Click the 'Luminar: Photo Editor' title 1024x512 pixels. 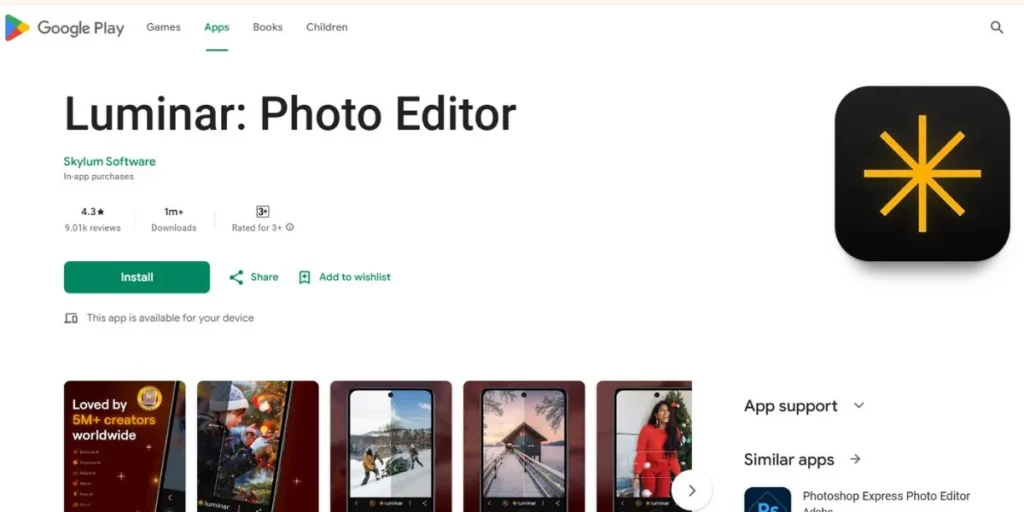click(290, 114)
